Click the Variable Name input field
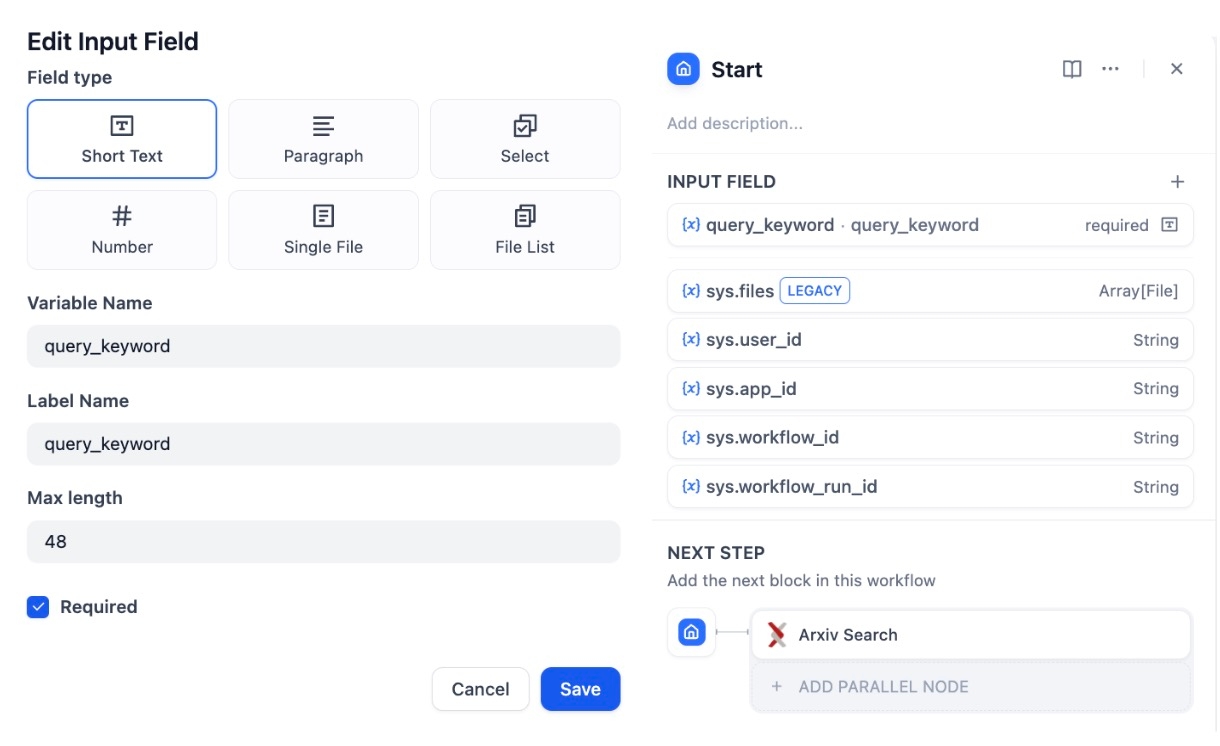Viewport: 1220px width, 746px height. 323,346
